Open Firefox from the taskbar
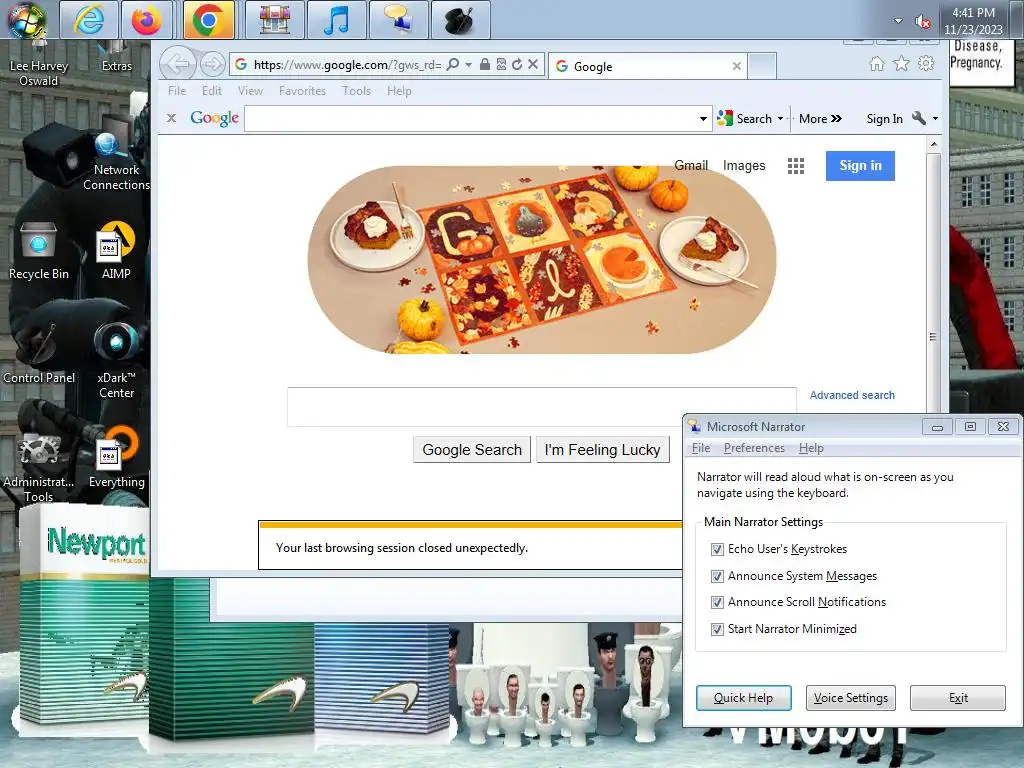The image size is (1024, 768). tap(146, 20)
